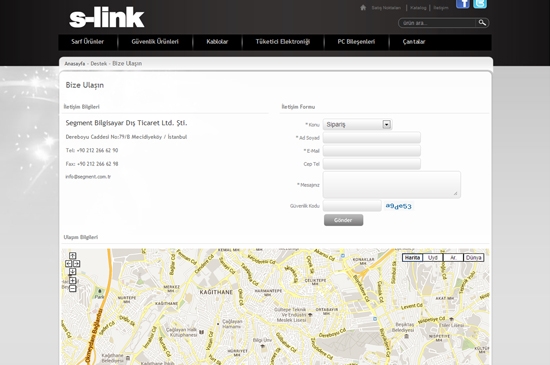Open the Kablolar menu

pyautogui.click(x=217, y=42)
